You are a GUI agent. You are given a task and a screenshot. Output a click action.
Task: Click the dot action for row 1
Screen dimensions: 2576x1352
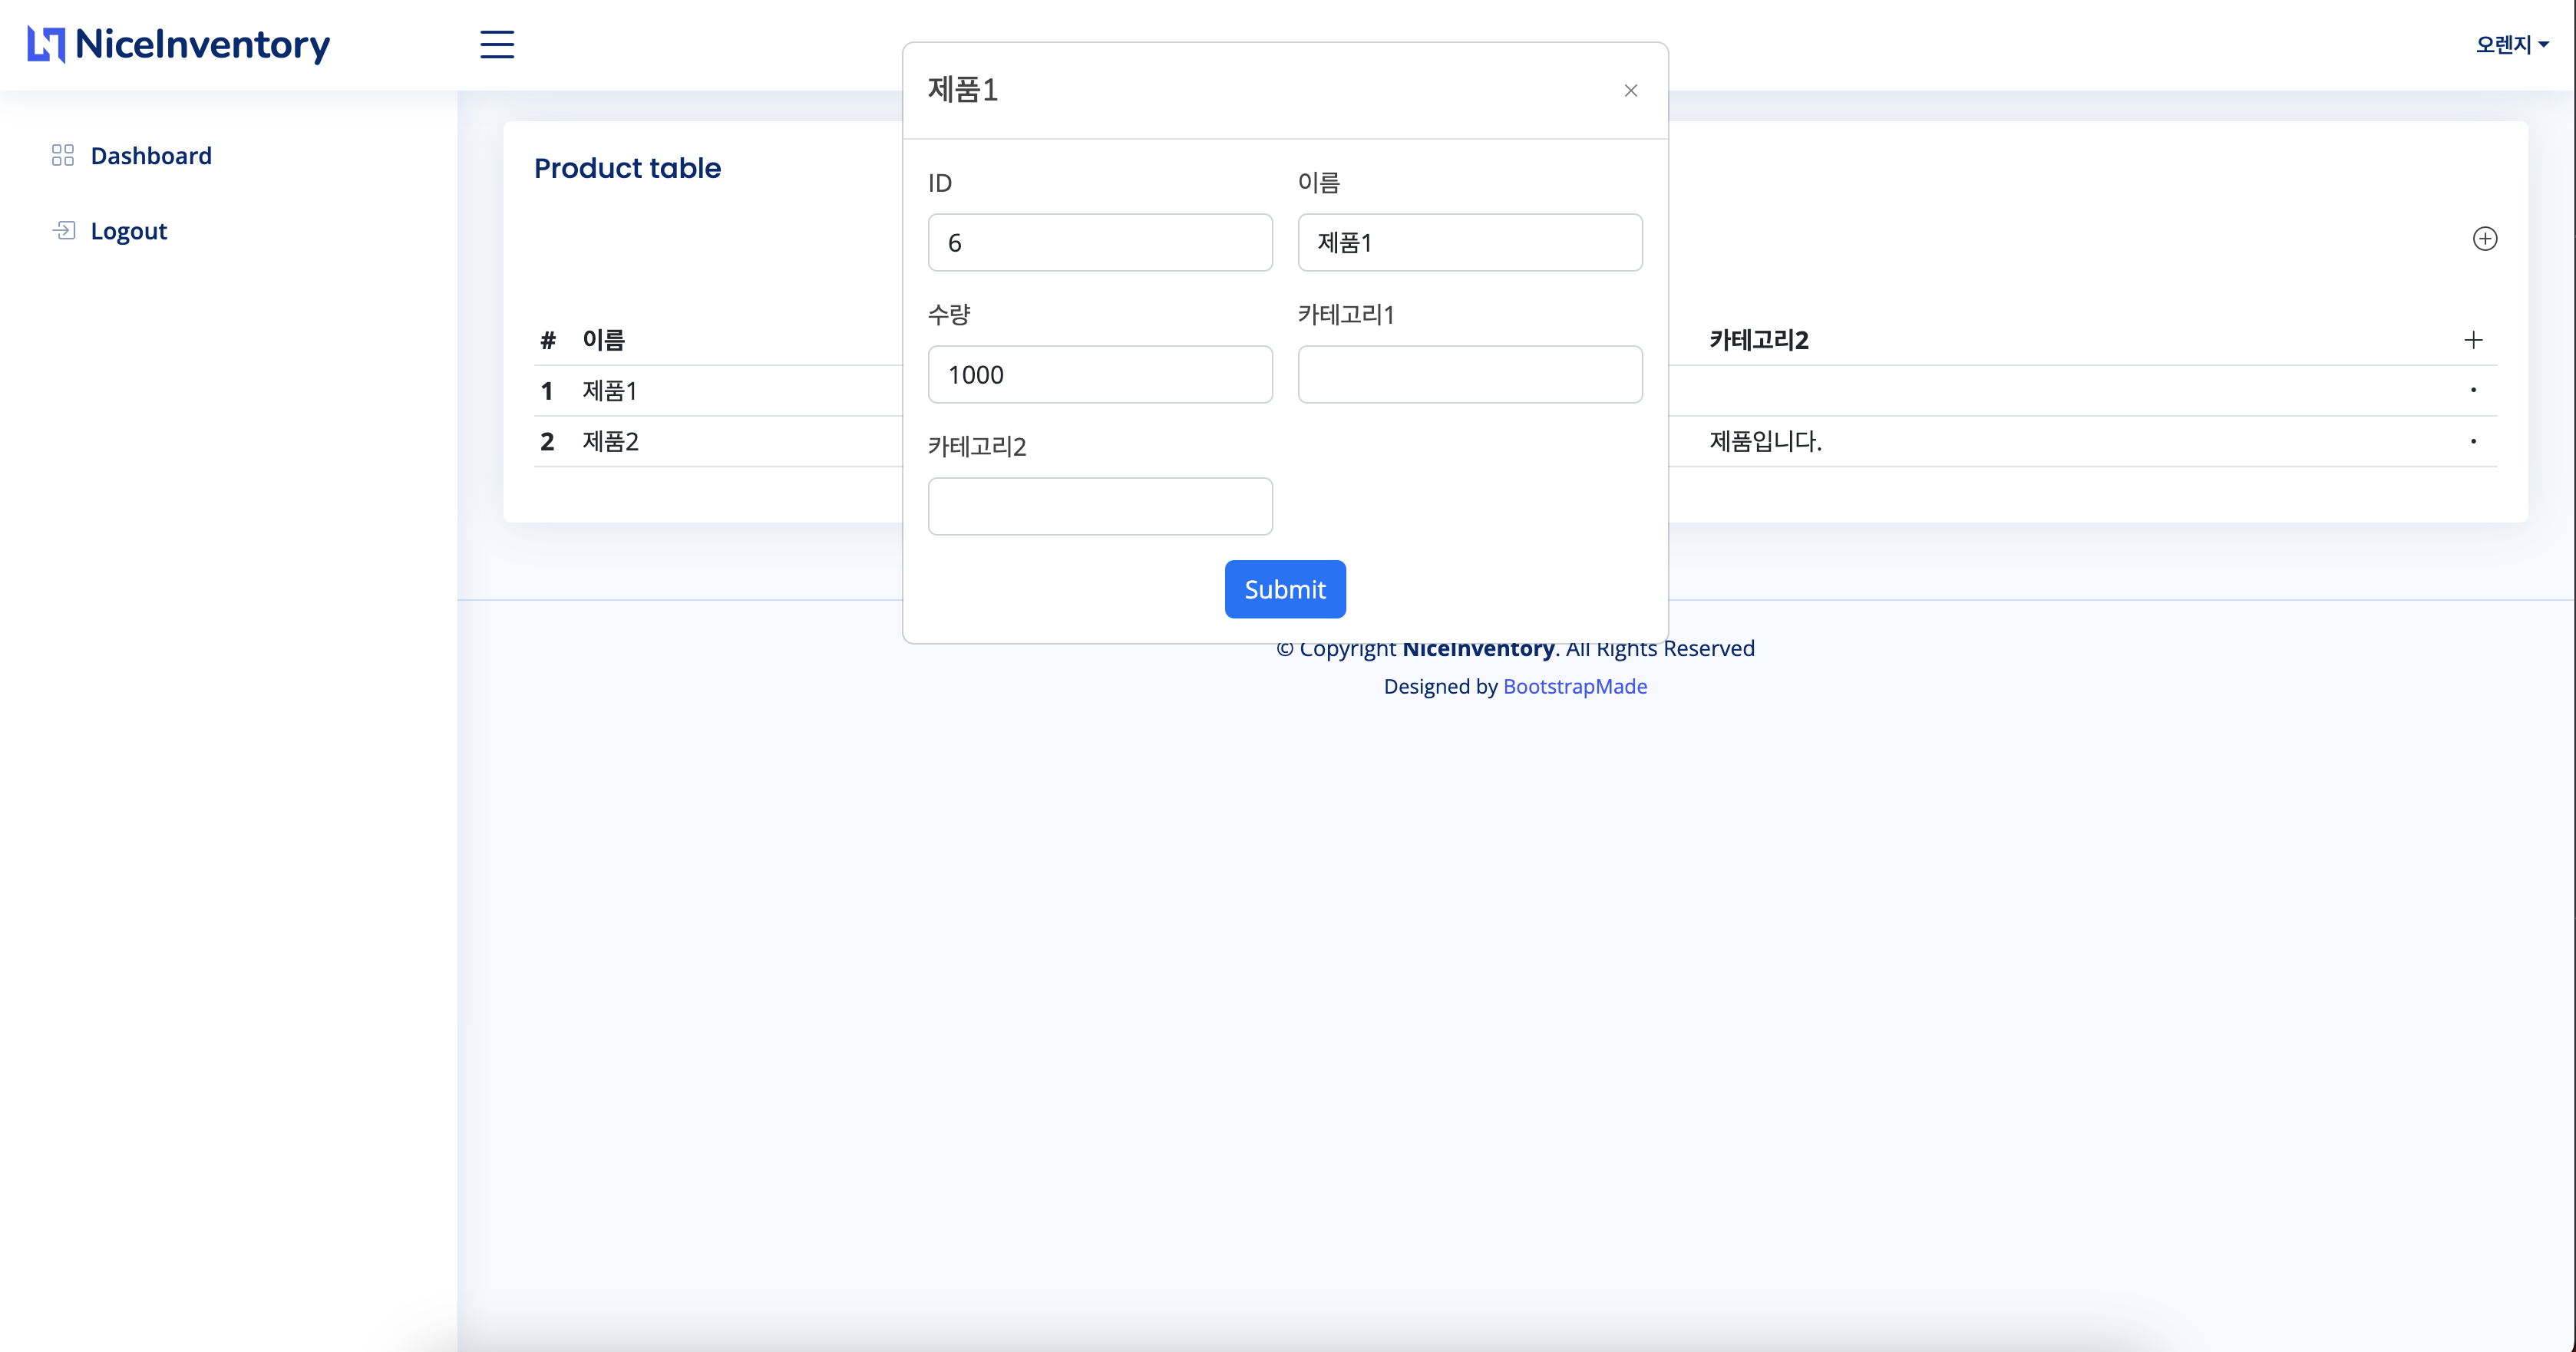(2473, 390)
